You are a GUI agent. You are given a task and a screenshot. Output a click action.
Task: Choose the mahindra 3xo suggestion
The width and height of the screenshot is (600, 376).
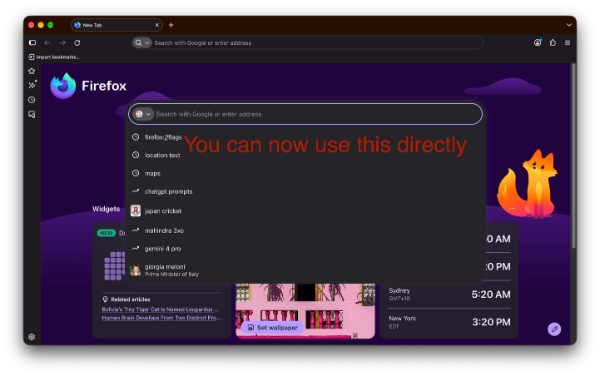pyautogui.click(x=305, y=231)
